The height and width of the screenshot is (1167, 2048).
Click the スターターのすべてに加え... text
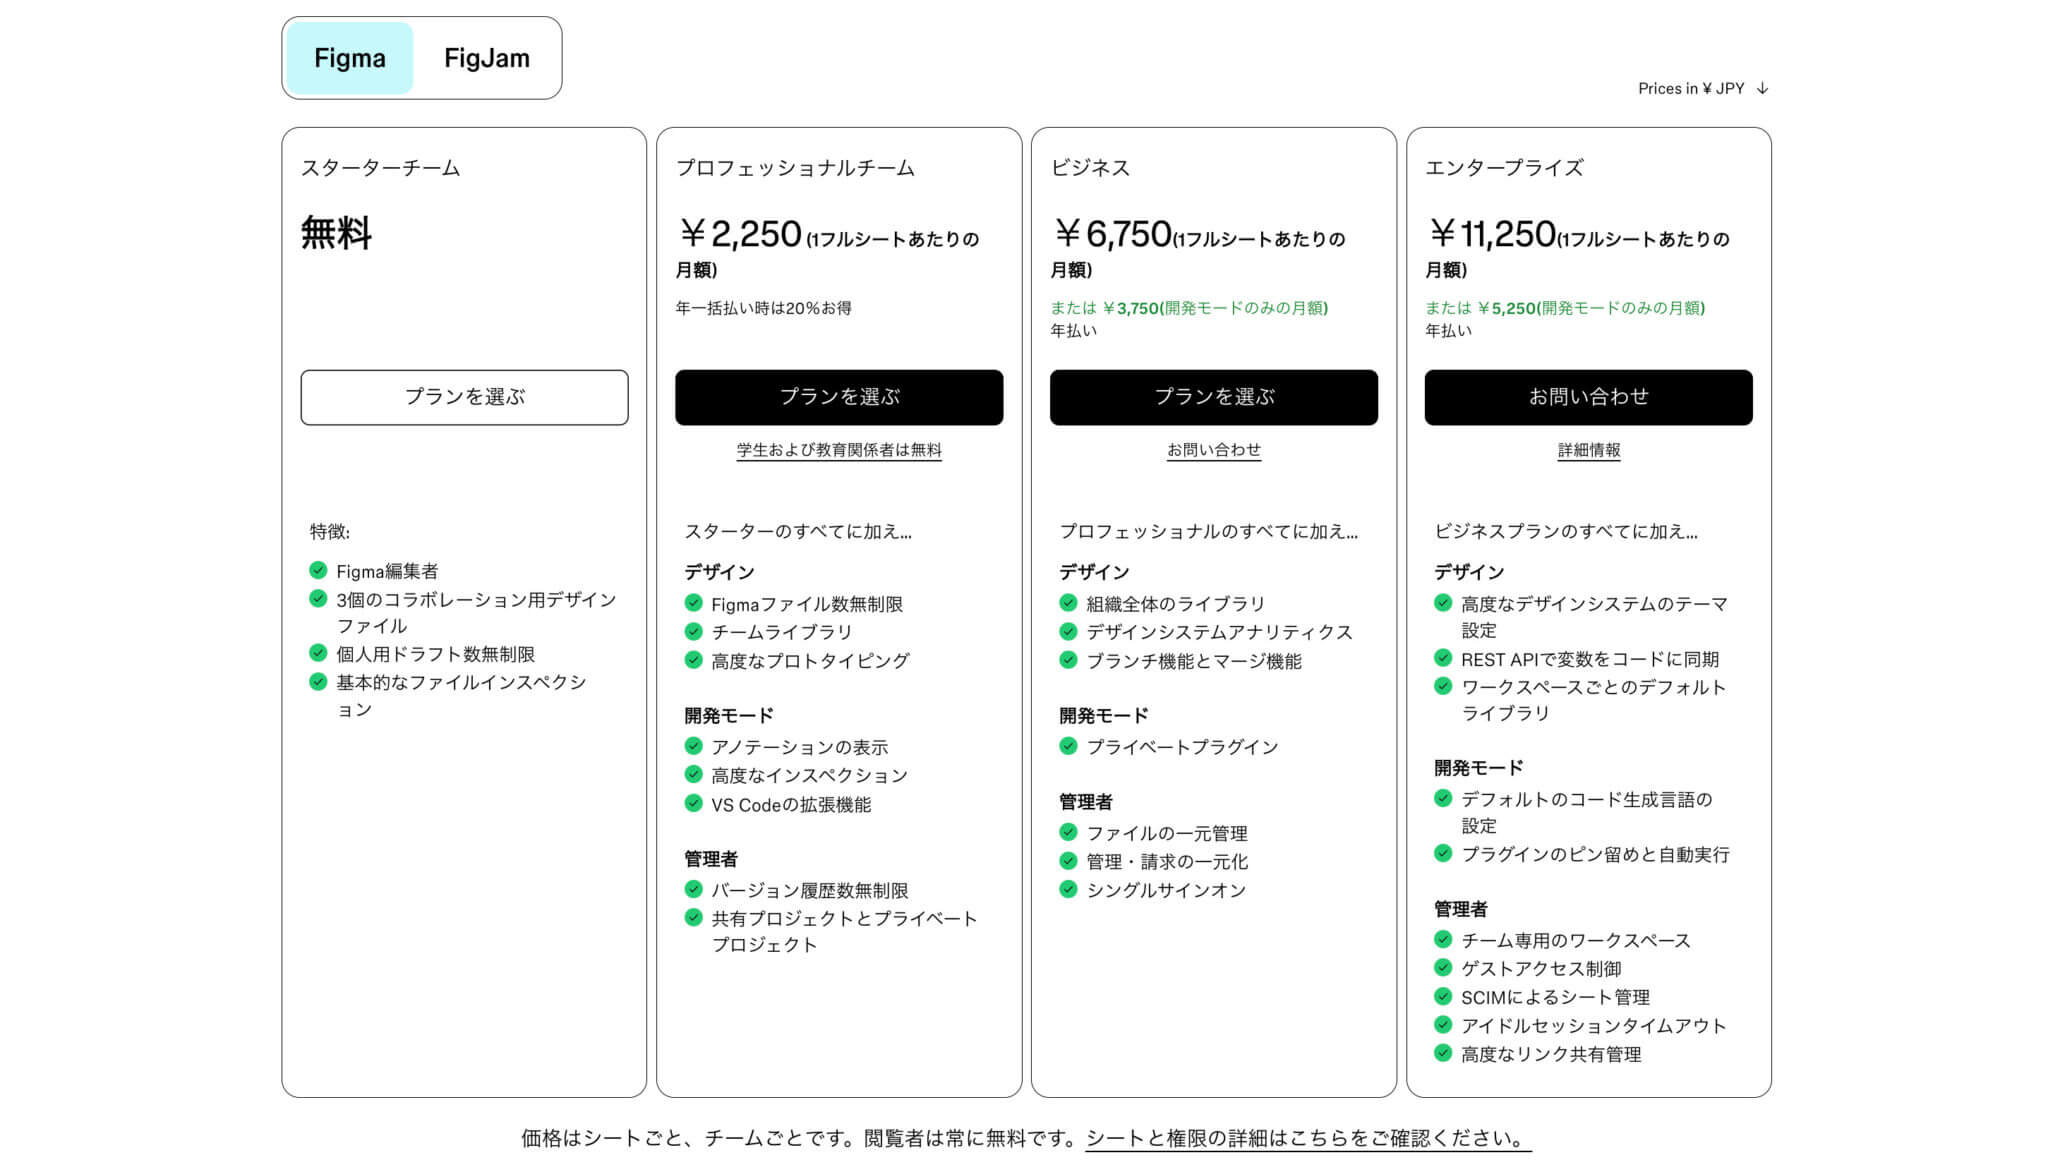tap(798, 532)
